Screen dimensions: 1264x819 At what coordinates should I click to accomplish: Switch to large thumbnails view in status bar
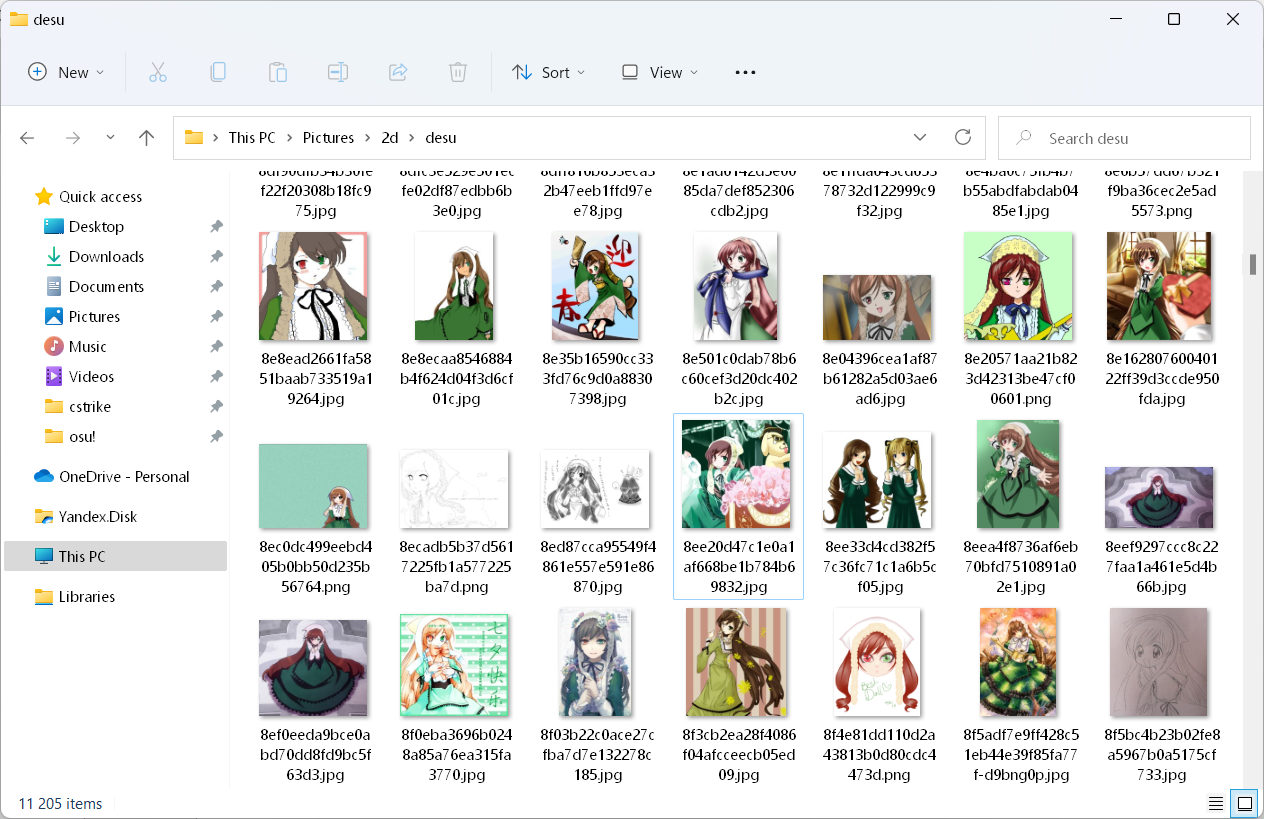click(x=1244, y=803)
